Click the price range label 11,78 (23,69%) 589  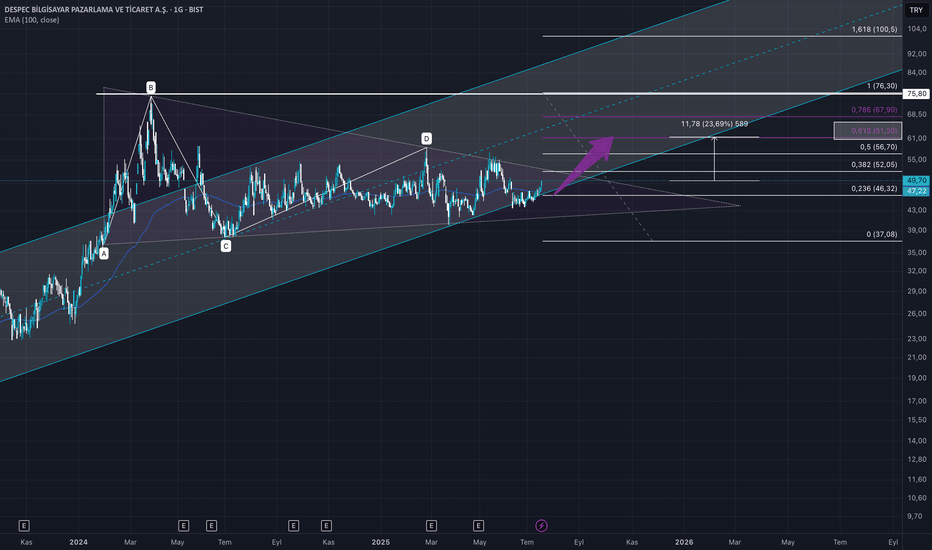pos(714,124)
